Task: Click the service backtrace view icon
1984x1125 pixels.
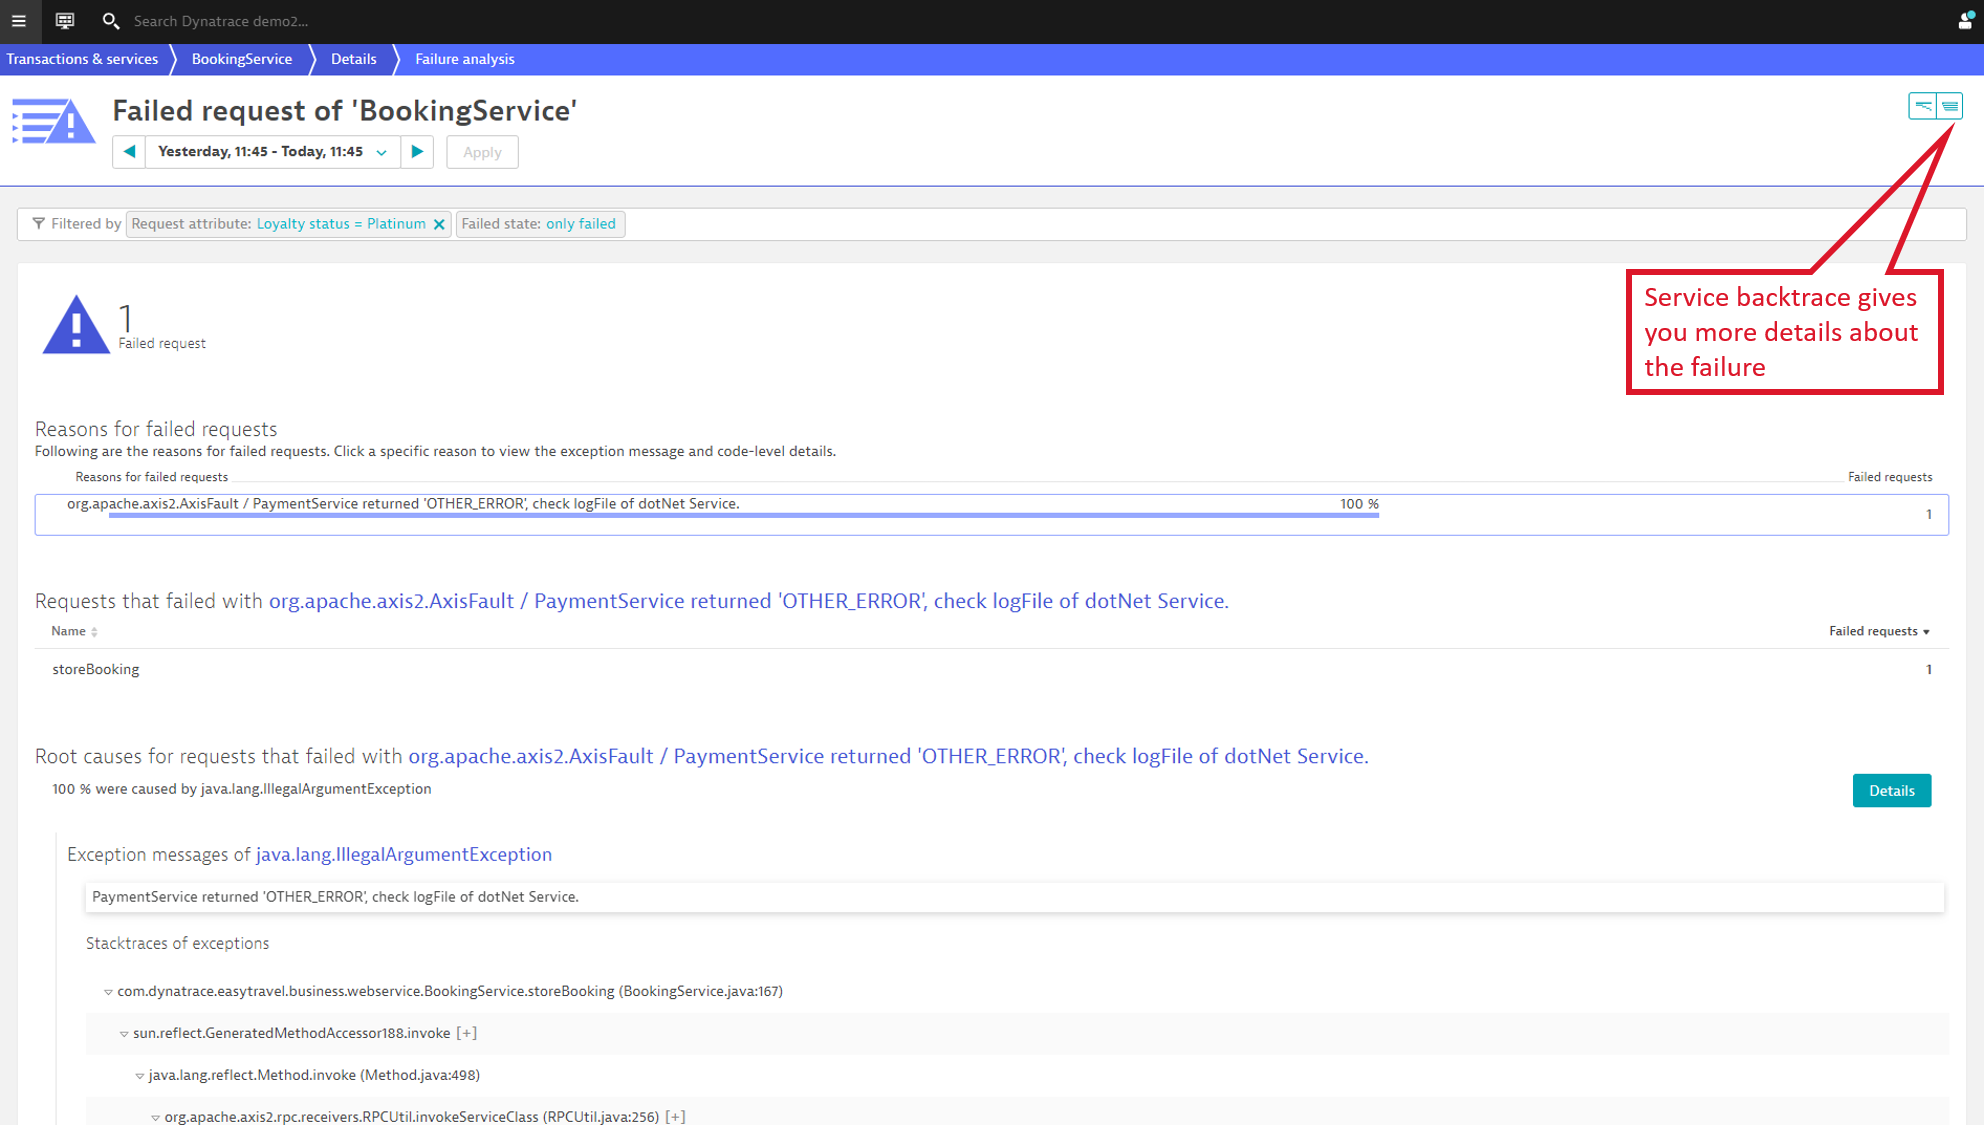Action: click(x=1950, y=106)
